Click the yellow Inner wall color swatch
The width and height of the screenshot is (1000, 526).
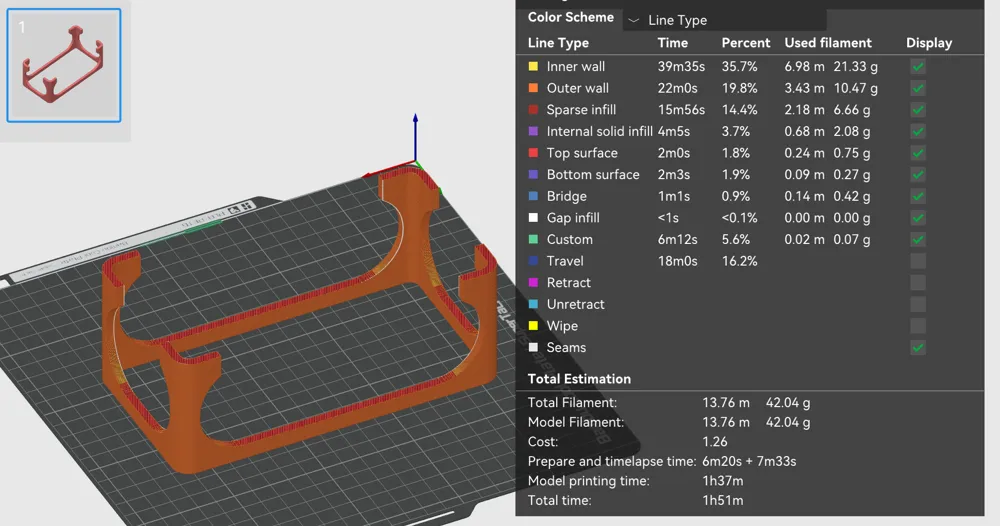pyautogui.click(x=533, y=66)
